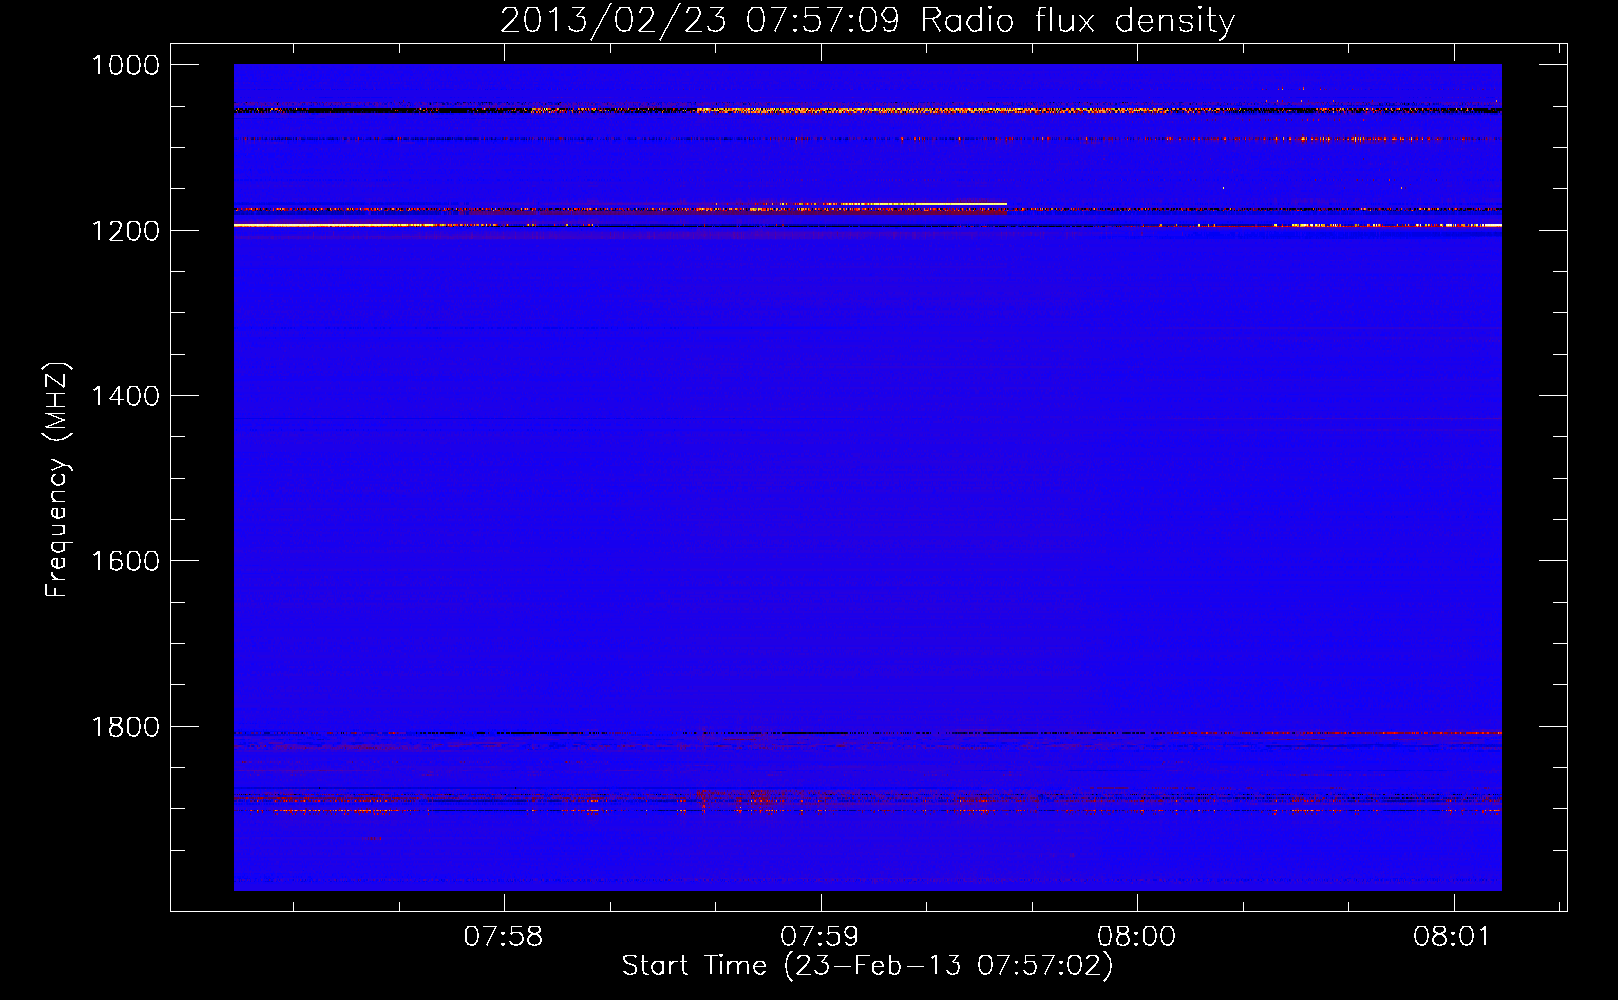1618x1000 pixels.
Task: Click the plot title "2013/02/23 07:57:09 Radio flux density"
Action: [x=867, y=20]
